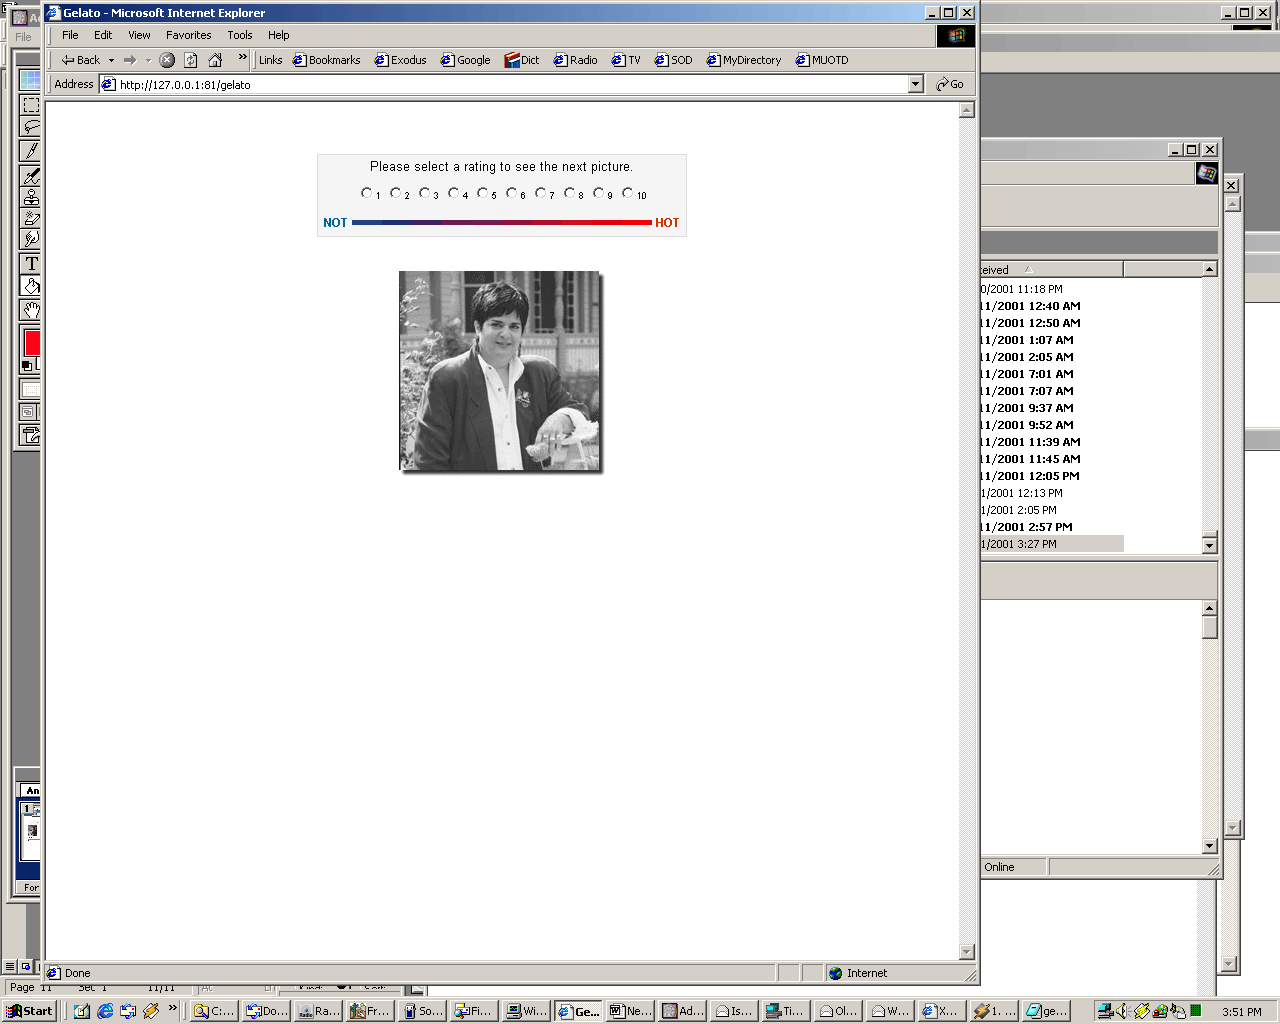Go to the Home page icon
Viewport: 1280px width, 1024px height.
click(x=215, y=60)
